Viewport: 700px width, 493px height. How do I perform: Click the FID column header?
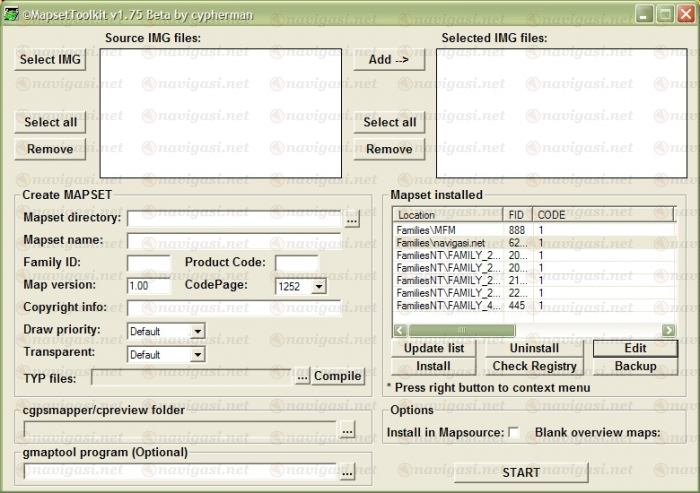(517, 214)
